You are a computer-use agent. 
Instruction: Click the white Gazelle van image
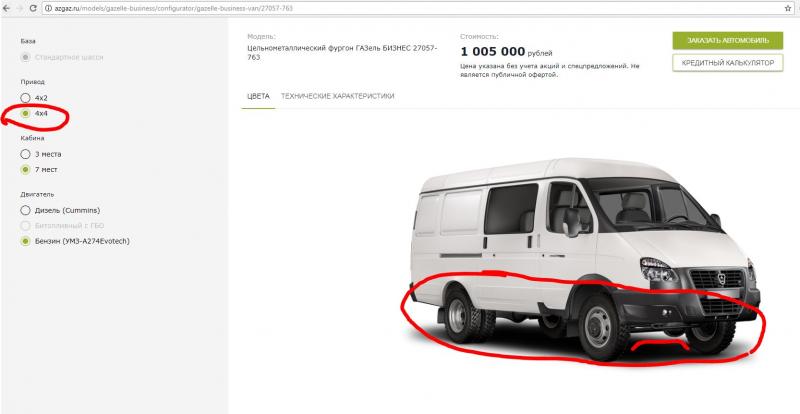point(585,259)
